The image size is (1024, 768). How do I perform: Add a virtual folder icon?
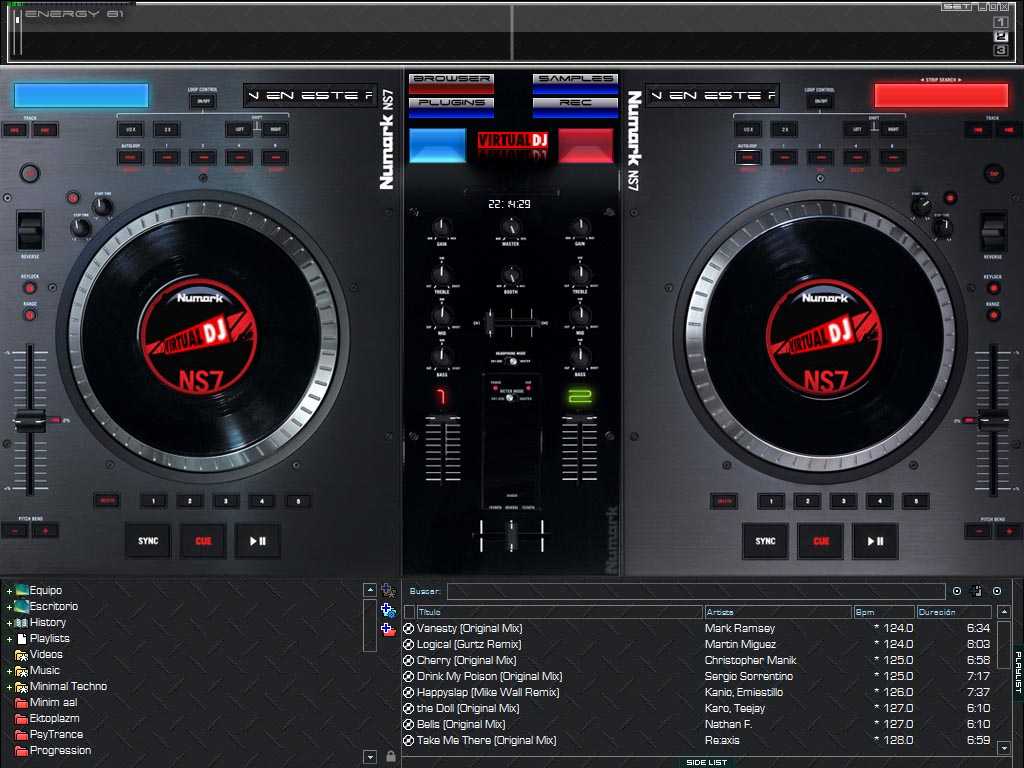388,630
